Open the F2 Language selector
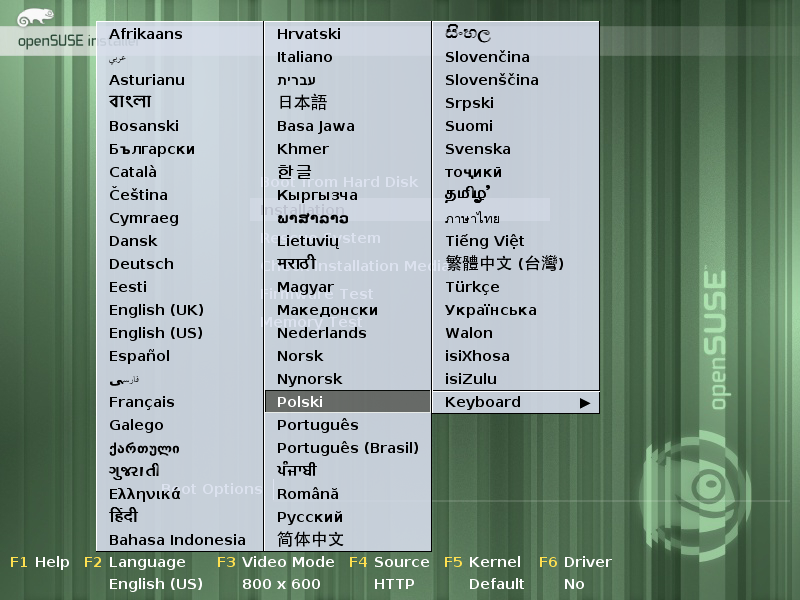 click(x=135, y=562)
